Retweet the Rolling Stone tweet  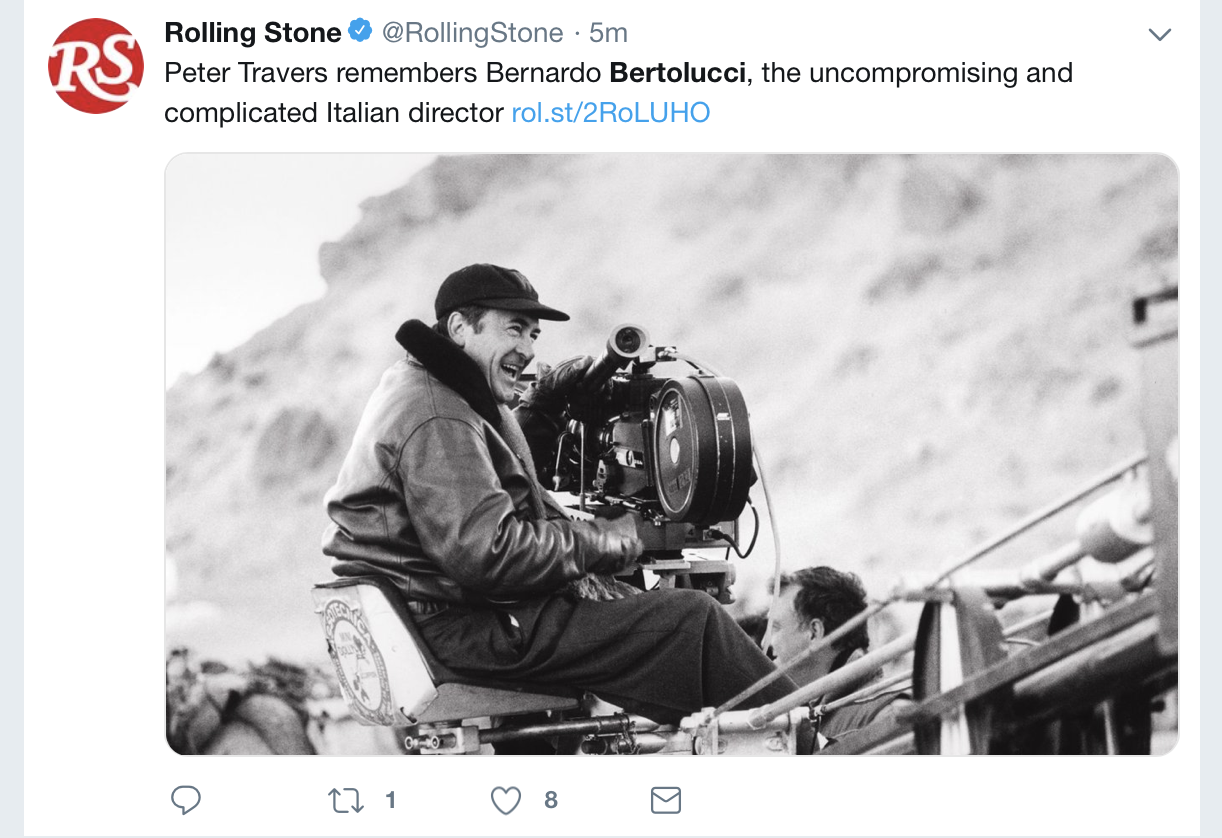click(344, 800)
